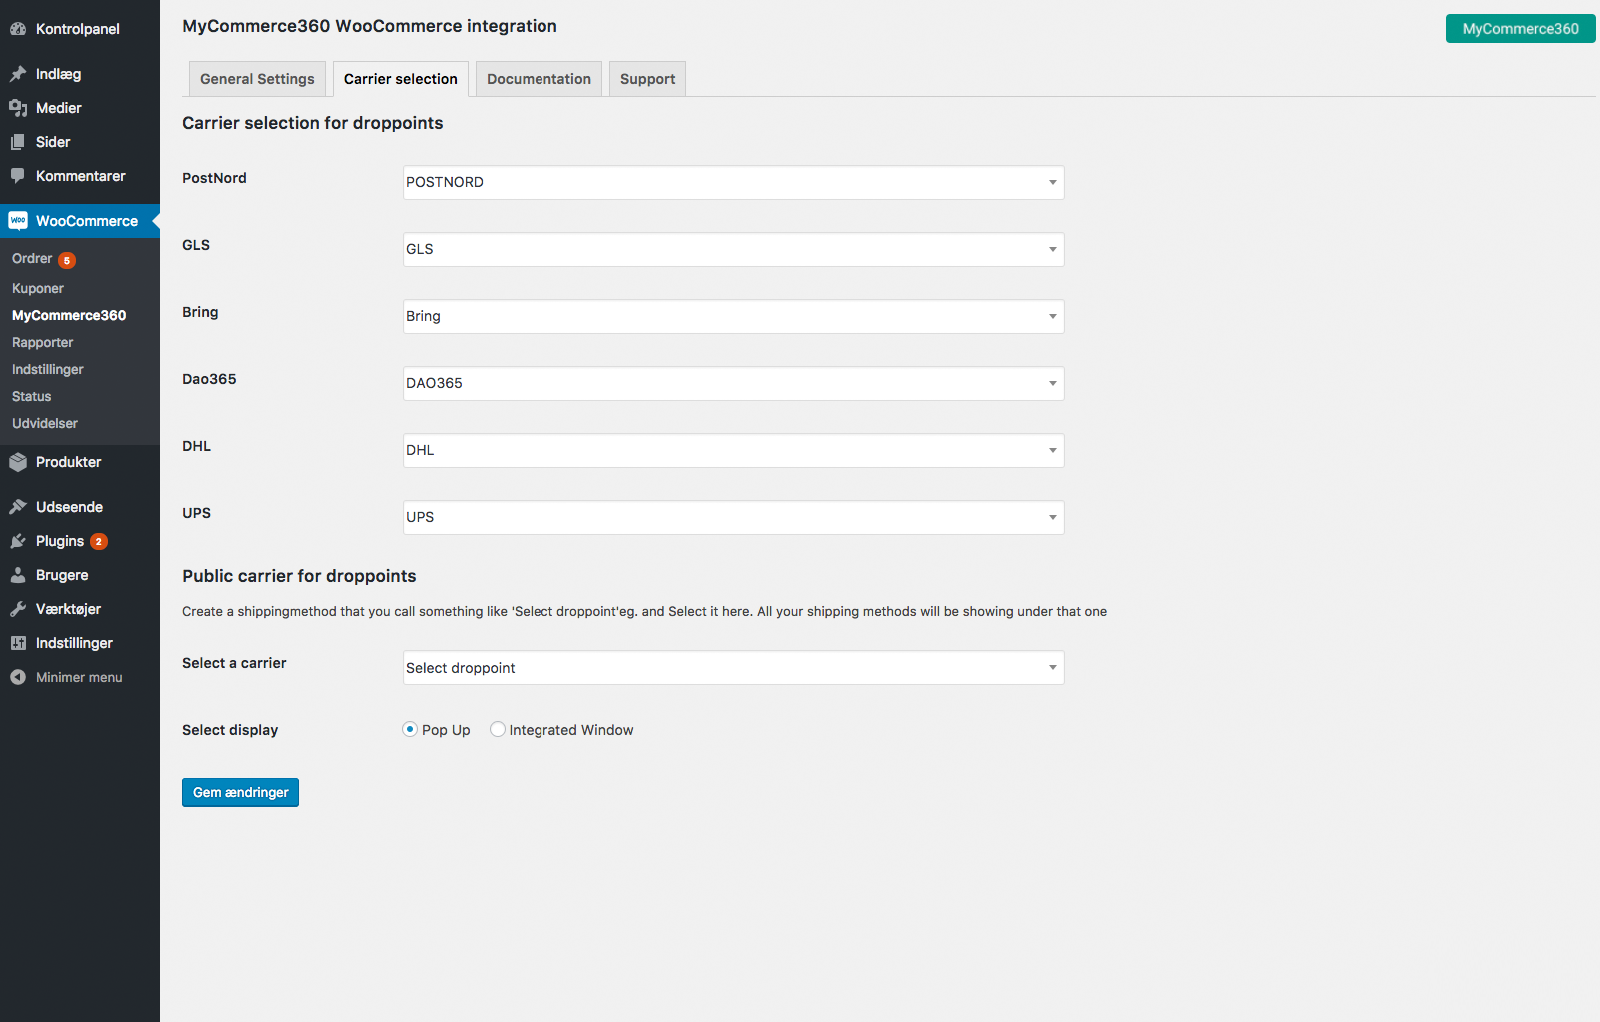This screenshot has height=1022, width=1600.
Task: Open the GLS carrier dropdown
Action: [x=733, y=249]
